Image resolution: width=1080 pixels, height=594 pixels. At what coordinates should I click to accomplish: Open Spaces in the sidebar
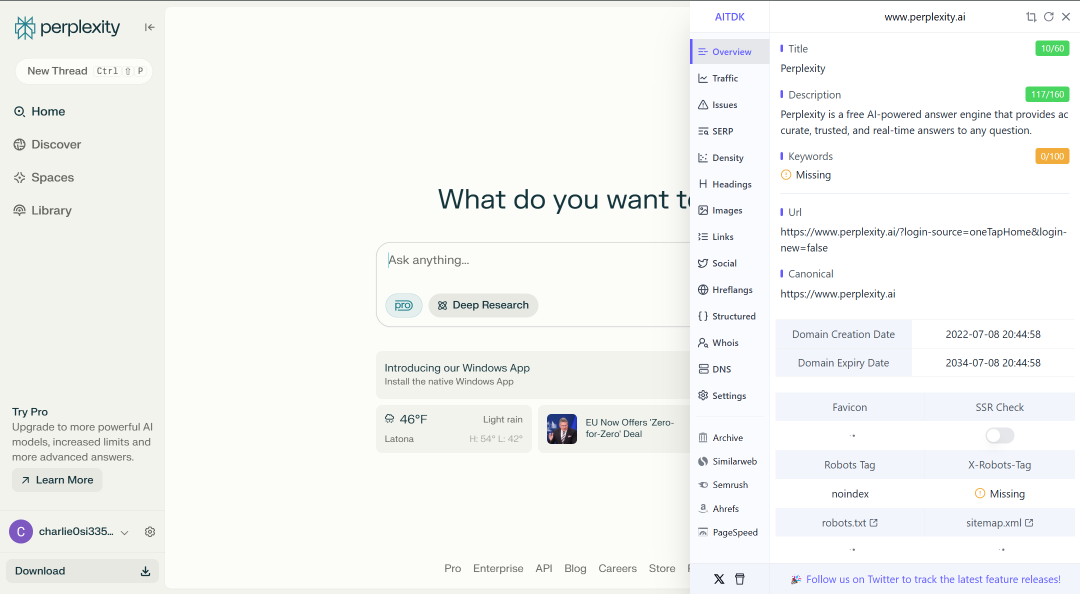tap(43, 178)
